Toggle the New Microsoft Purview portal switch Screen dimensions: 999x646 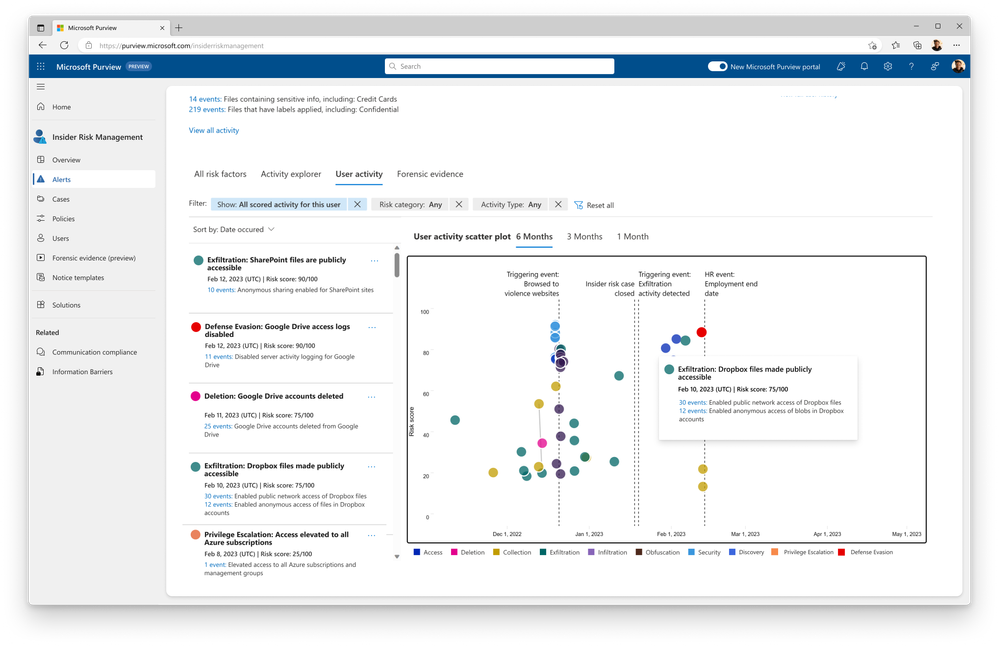pos(717,66)
